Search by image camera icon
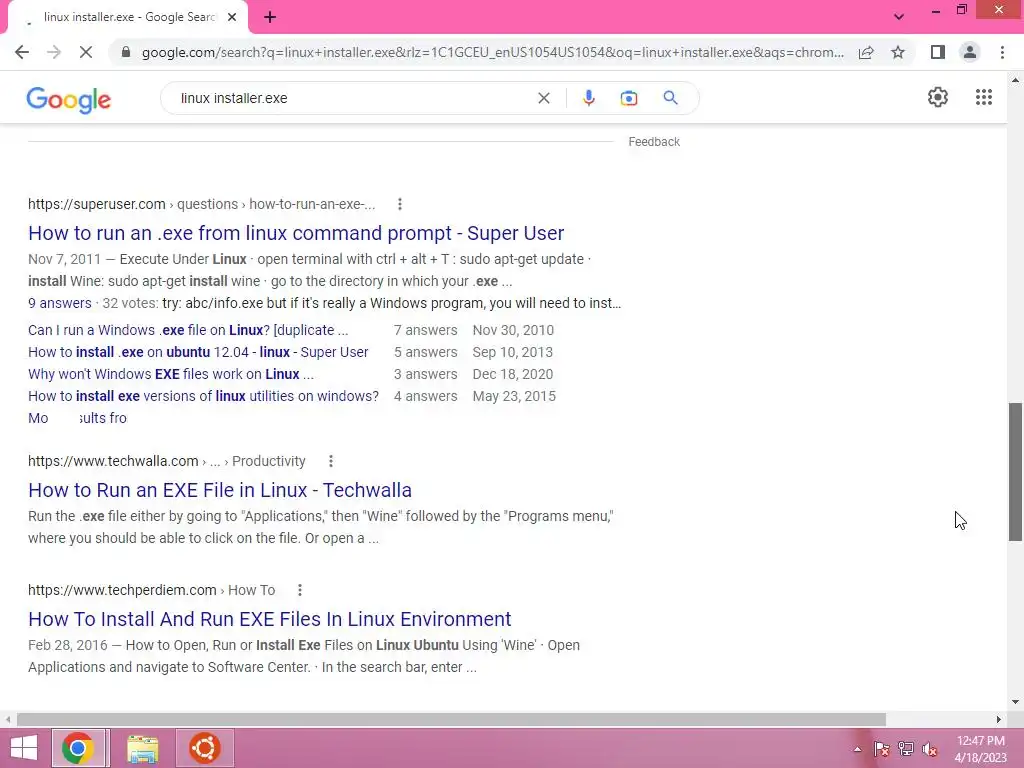 [x=628, y=98]
